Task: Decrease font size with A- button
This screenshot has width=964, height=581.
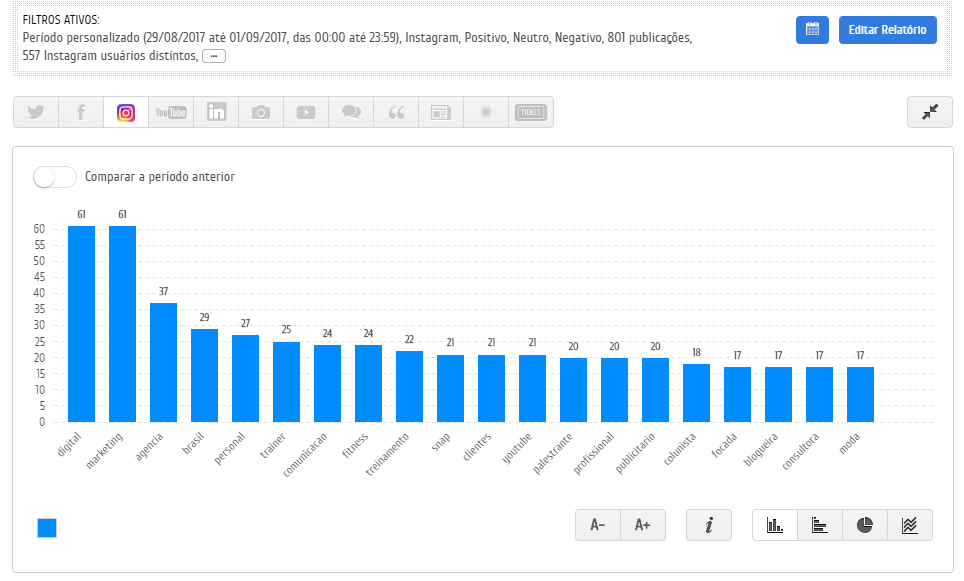Action: click(598, 525)
